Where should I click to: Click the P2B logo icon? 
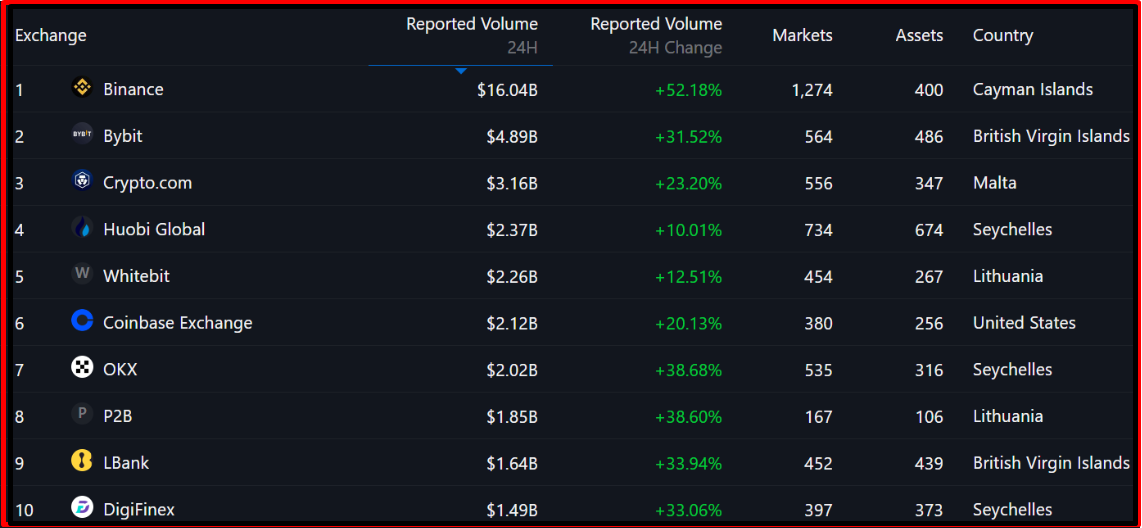click(82, 414)
